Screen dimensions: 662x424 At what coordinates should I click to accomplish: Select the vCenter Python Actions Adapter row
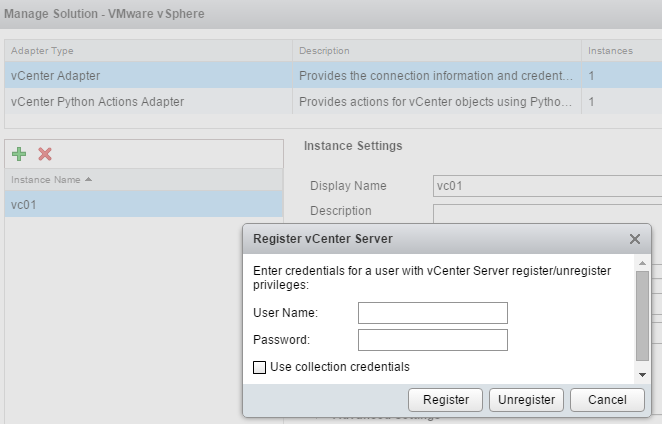[x=150, y=101]
